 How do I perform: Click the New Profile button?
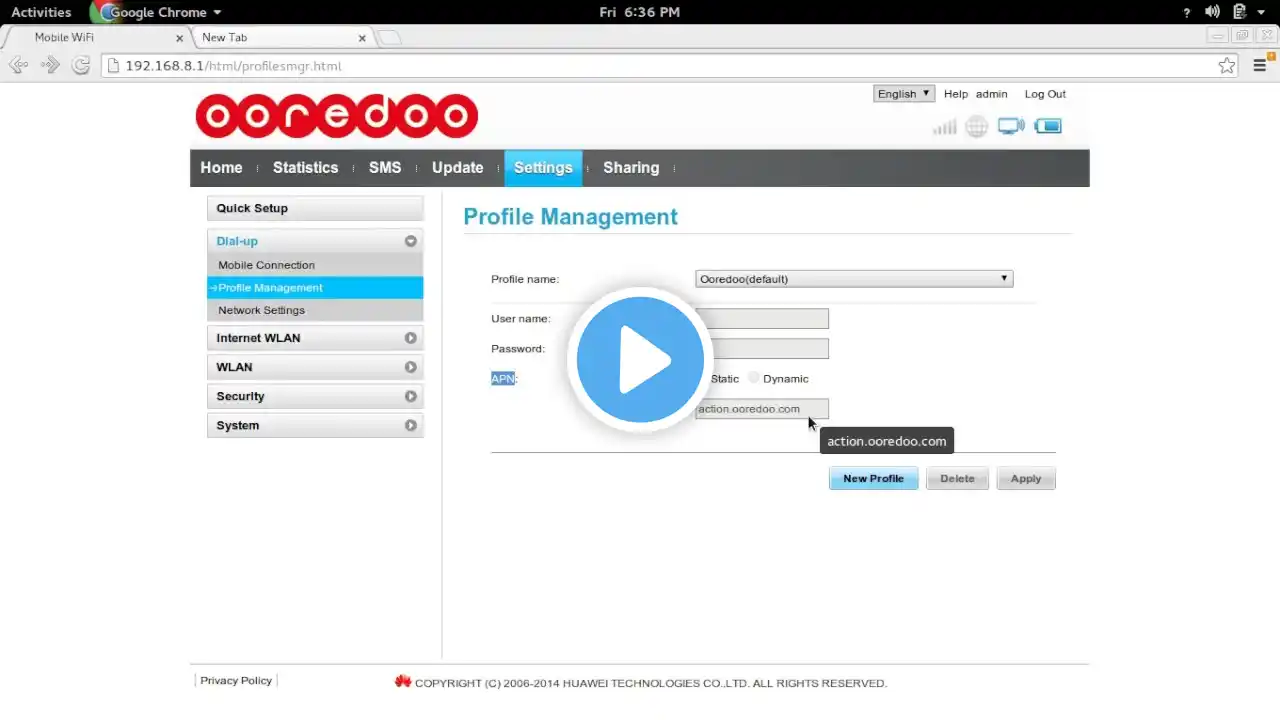point(873,479)
